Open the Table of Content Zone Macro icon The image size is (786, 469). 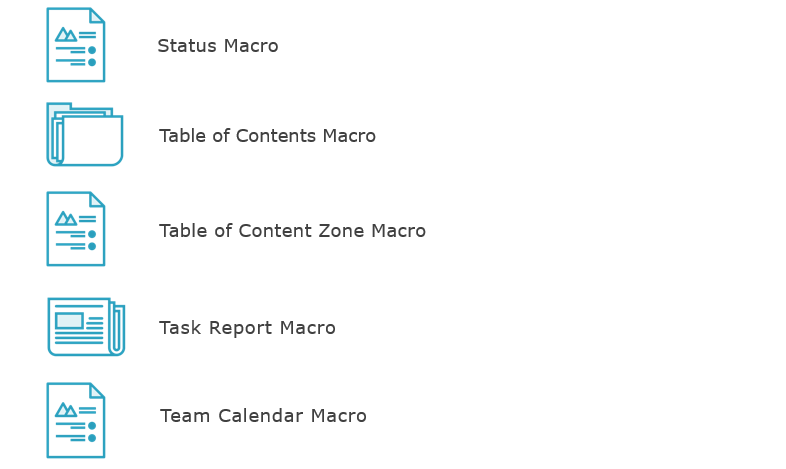click(76, 229)
